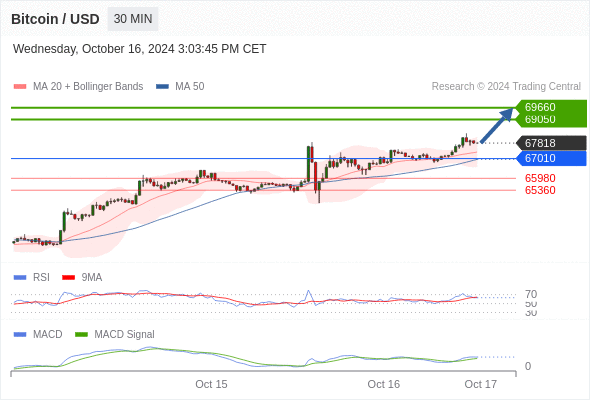Click the 65980 red support level

coord(540,178)
